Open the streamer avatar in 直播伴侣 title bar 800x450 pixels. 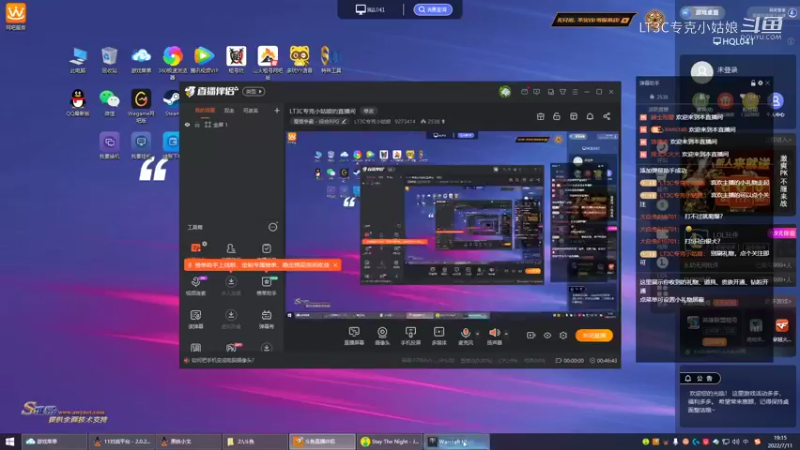(x=505, y=92)
